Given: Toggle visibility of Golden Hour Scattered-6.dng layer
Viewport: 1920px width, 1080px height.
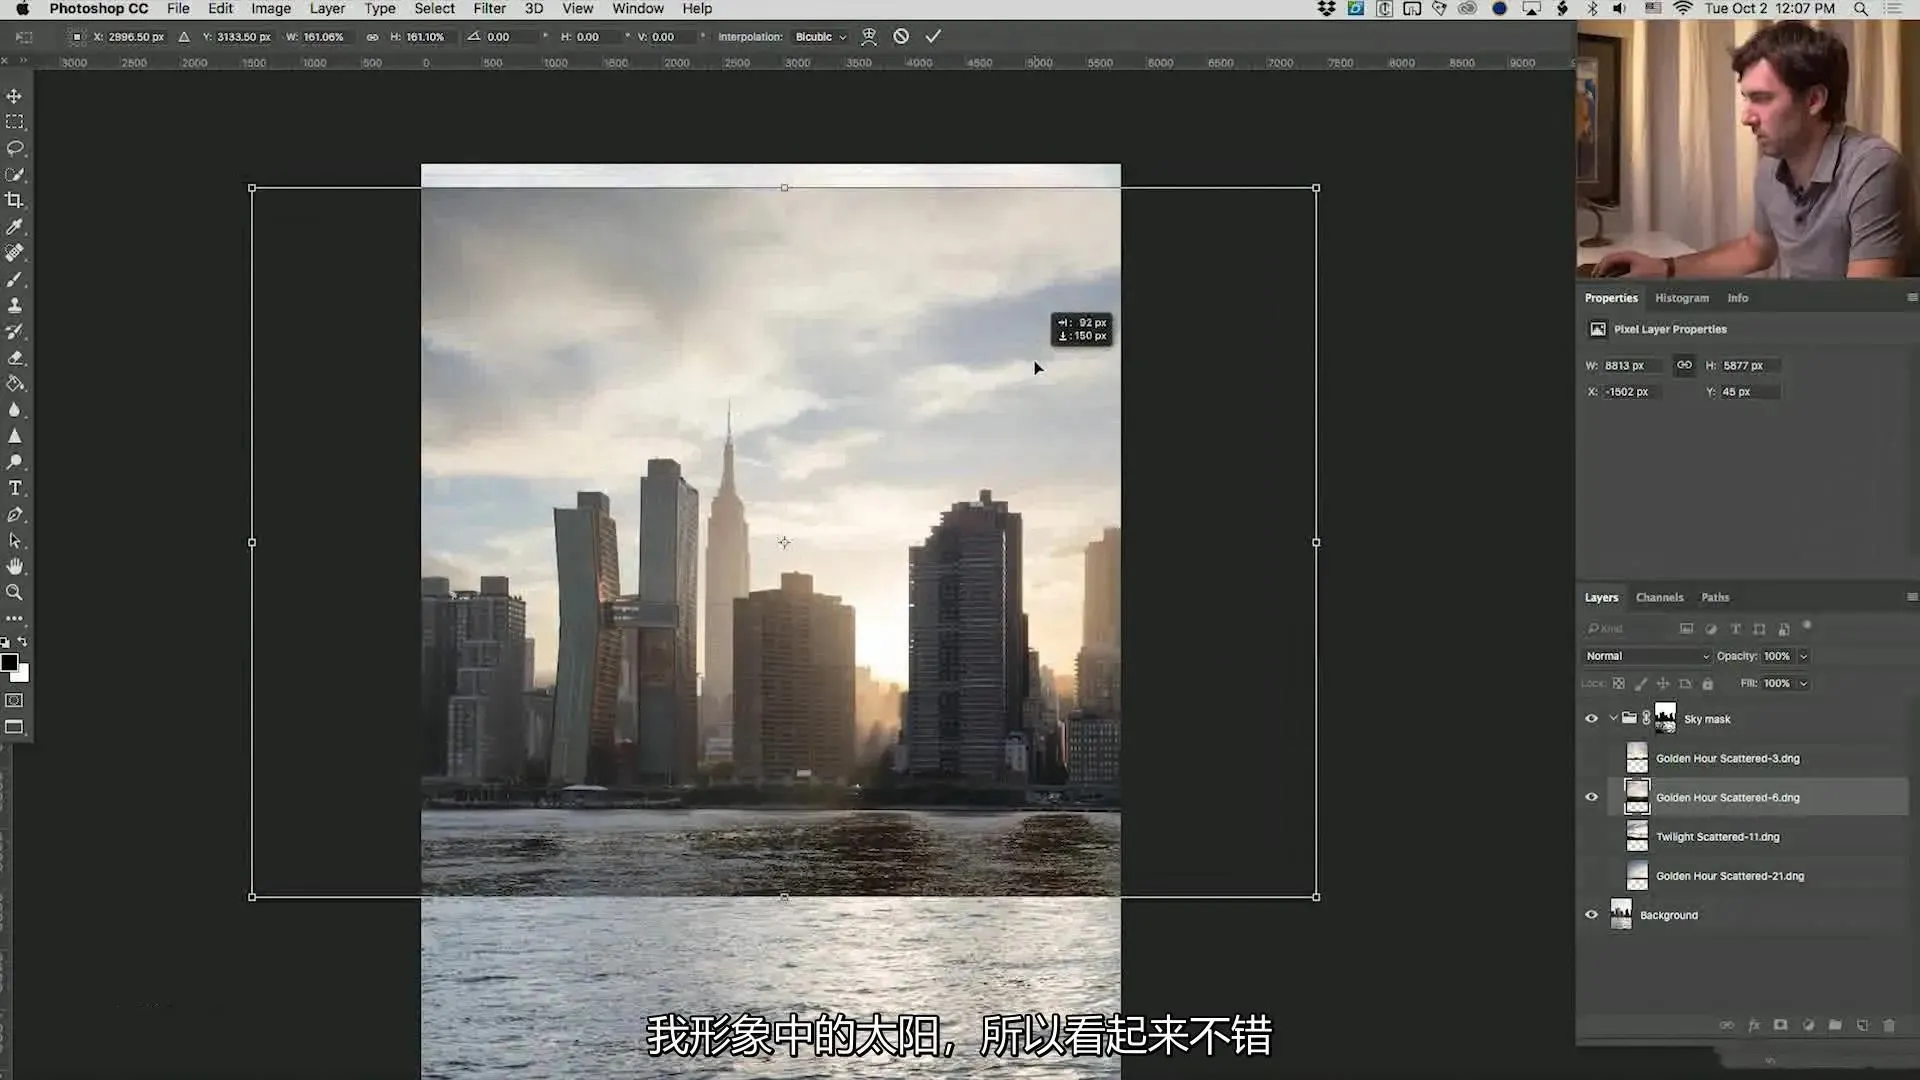Looking at the screenshot, I should point(1591,797).
